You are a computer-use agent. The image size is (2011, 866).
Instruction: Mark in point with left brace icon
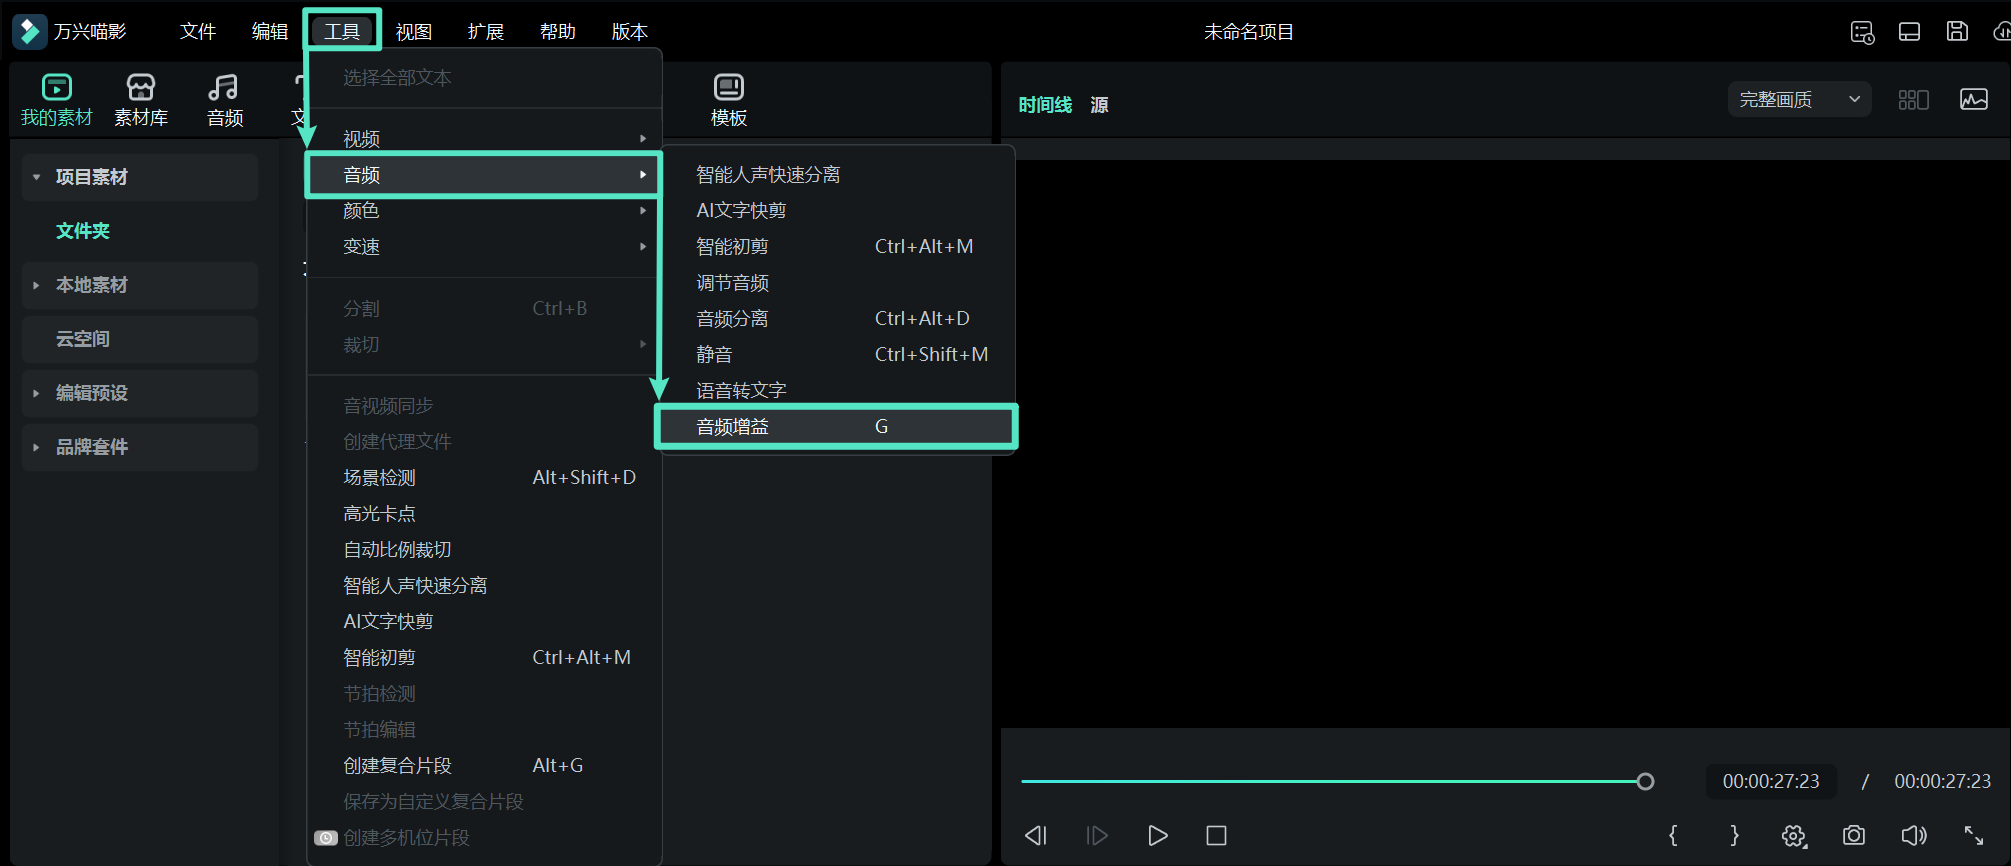(1673, 835)
